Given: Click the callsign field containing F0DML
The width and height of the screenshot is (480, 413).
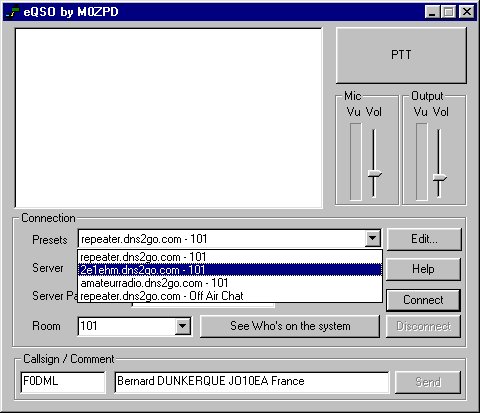Looking at the screenshot, I should (x=63, y=382).
